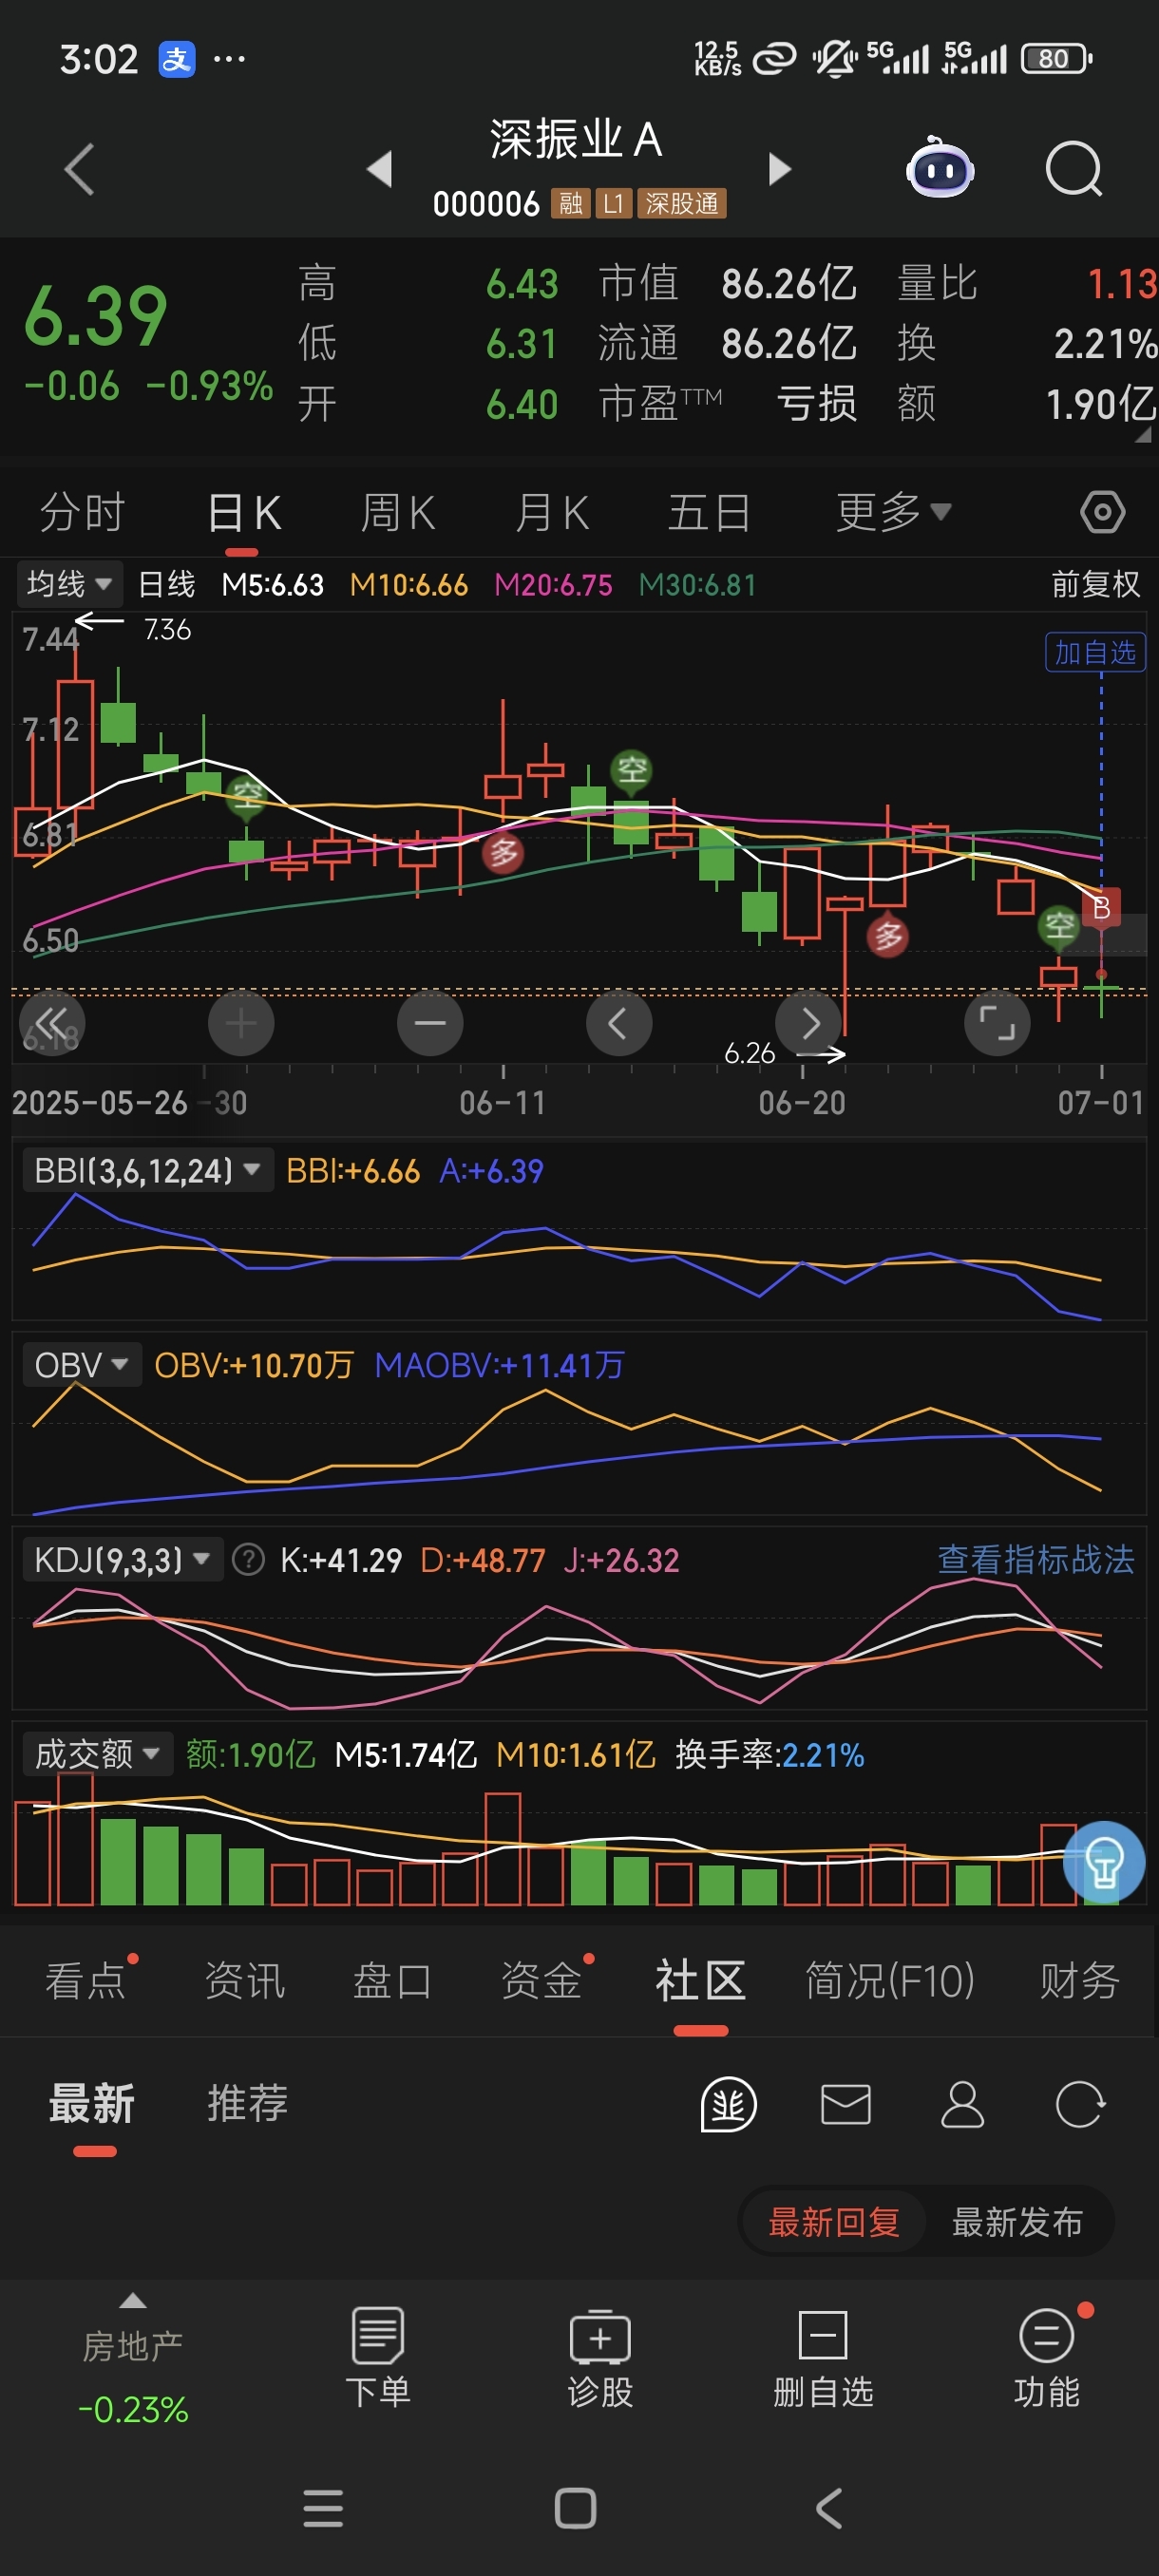Expand chart to fullscreen
Image resolution: width=1159 pixels, height=2576 pixels.
pyautogui.click(x=997, y=1022)
